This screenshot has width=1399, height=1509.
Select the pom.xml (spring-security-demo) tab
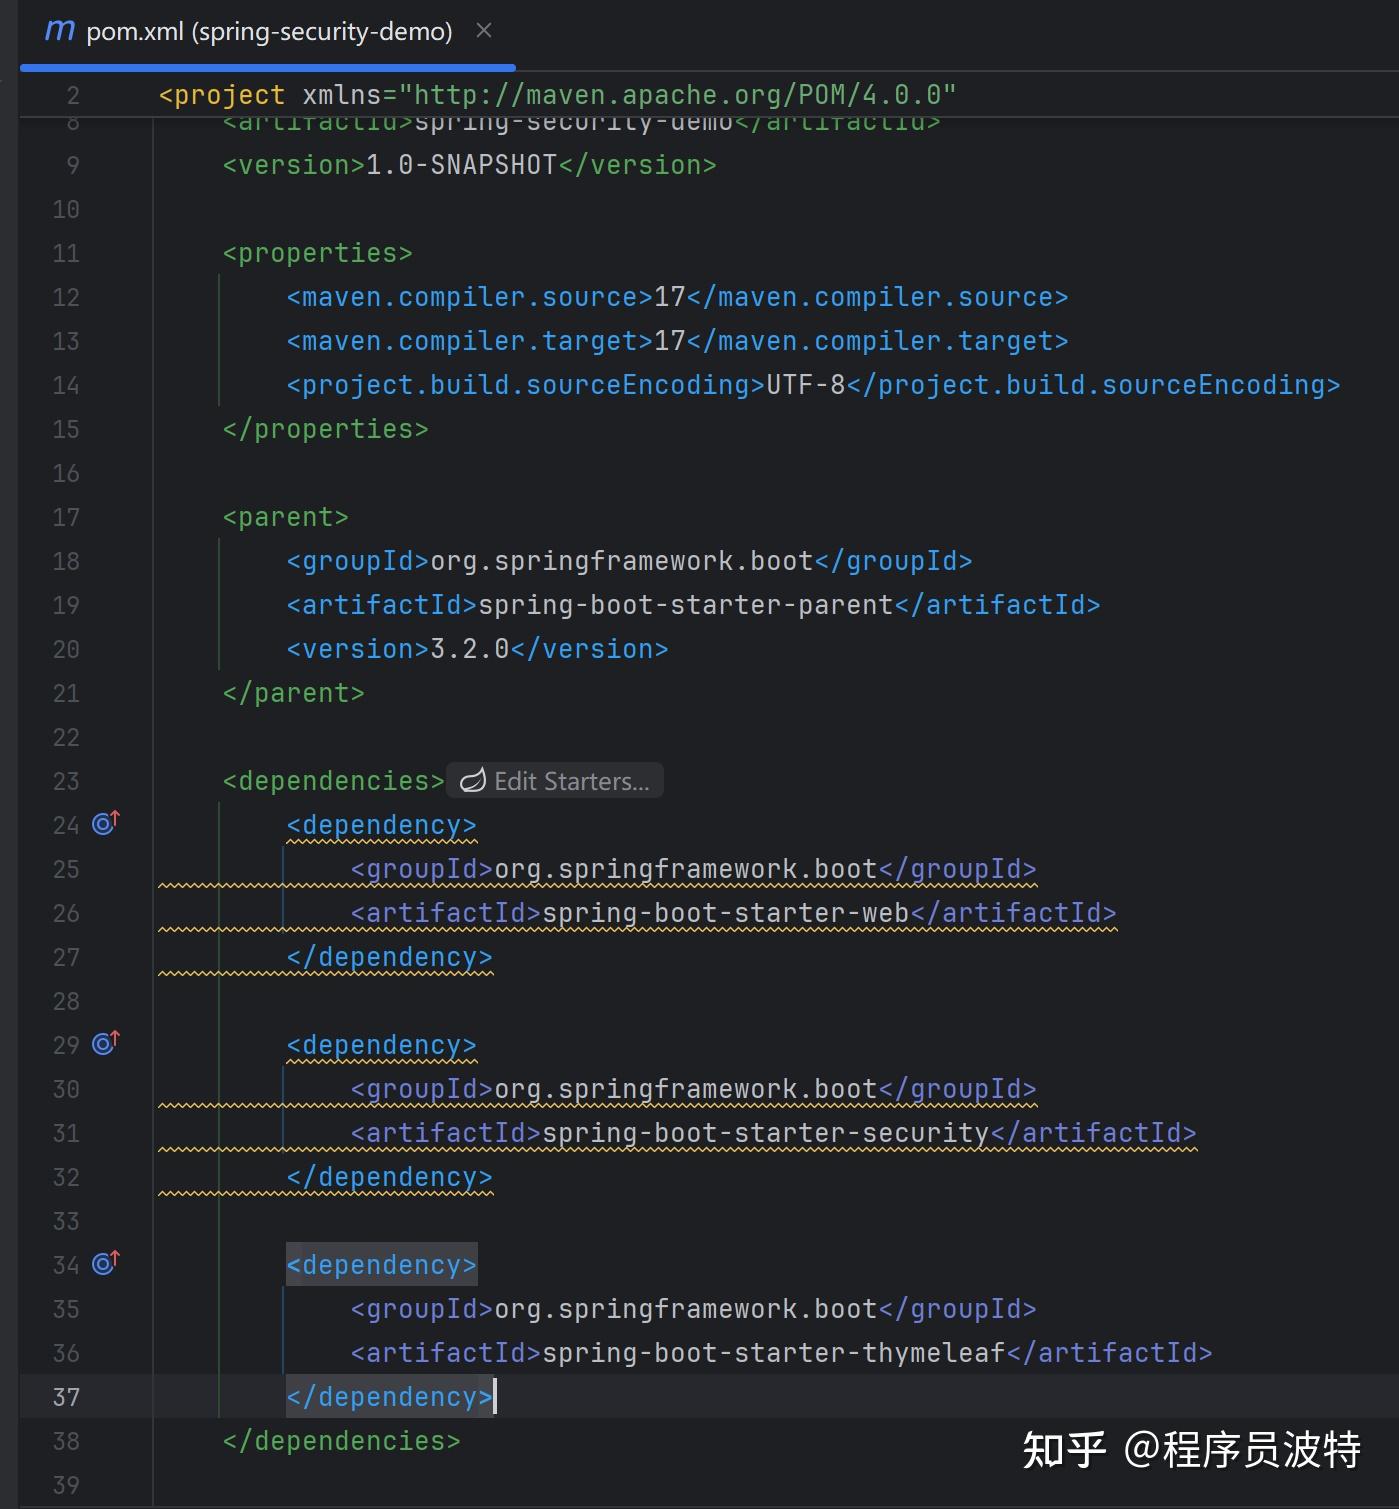click(x=268, y=31)
